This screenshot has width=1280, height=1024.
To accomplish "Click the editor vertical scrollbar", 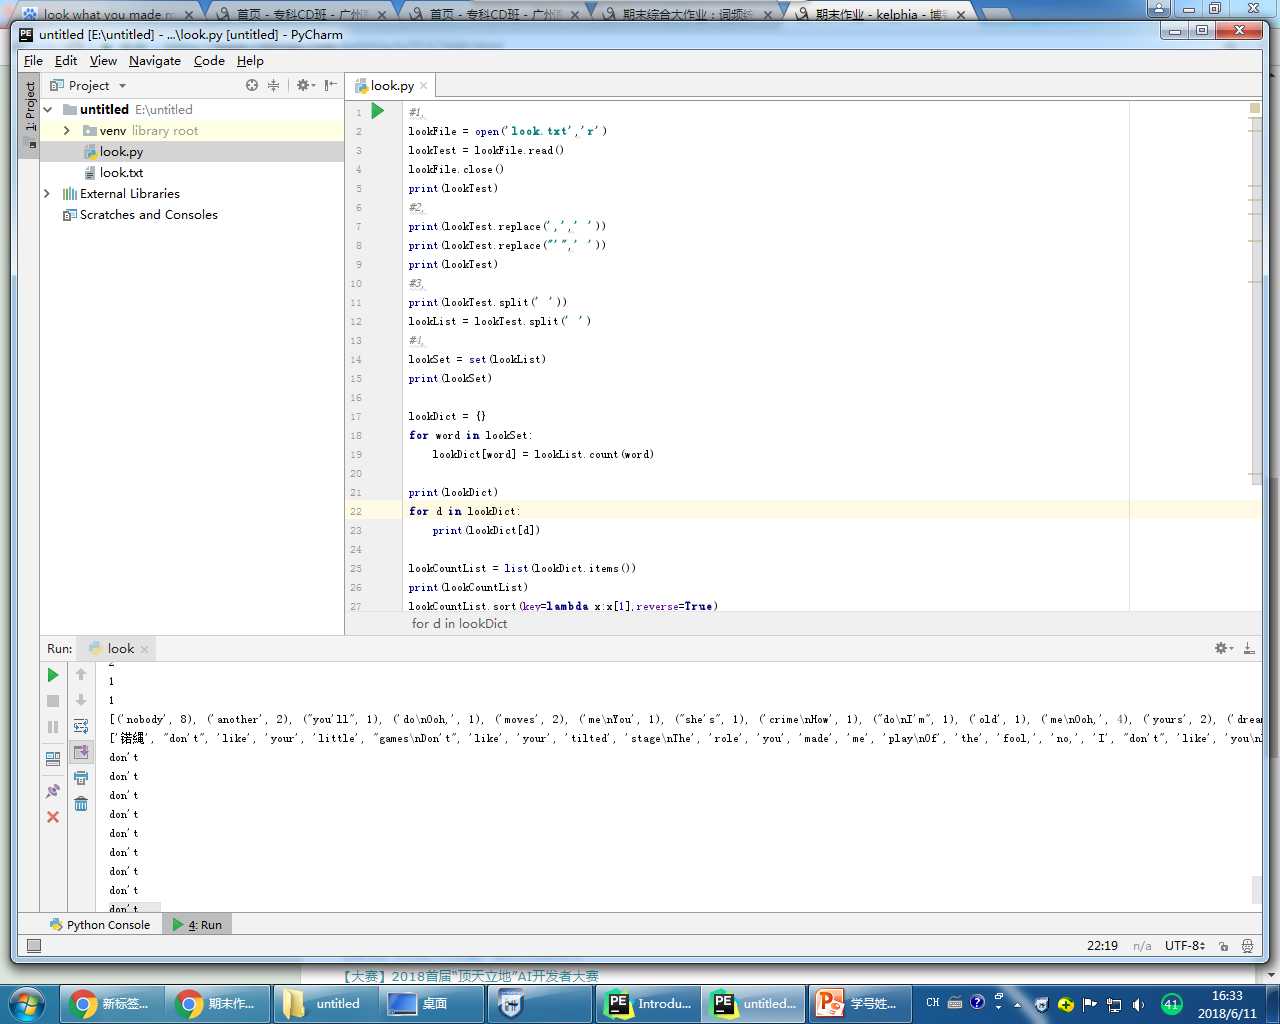I will 1255,300.
